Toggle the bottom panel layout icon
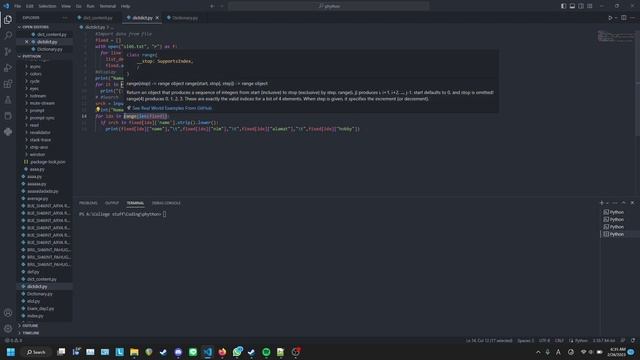Image resolution: width=640 pixels, height=360 pixels. tap(572, 6)
